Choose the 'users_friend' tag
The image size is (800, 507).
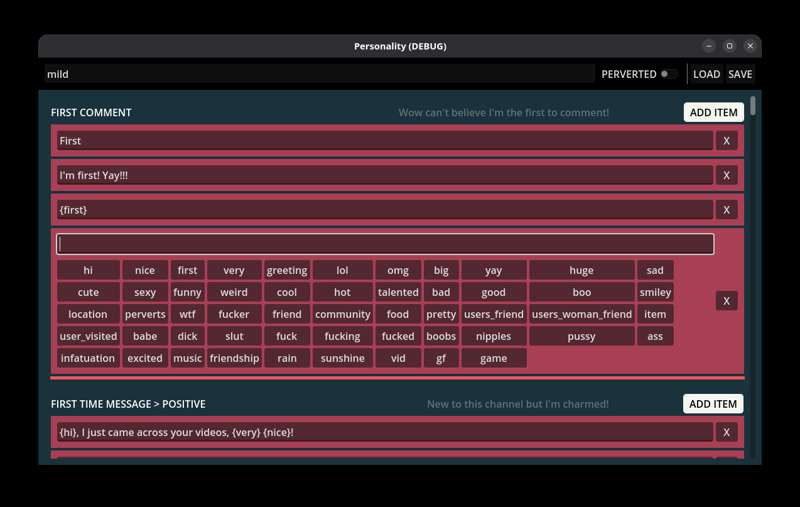[493, 314]
